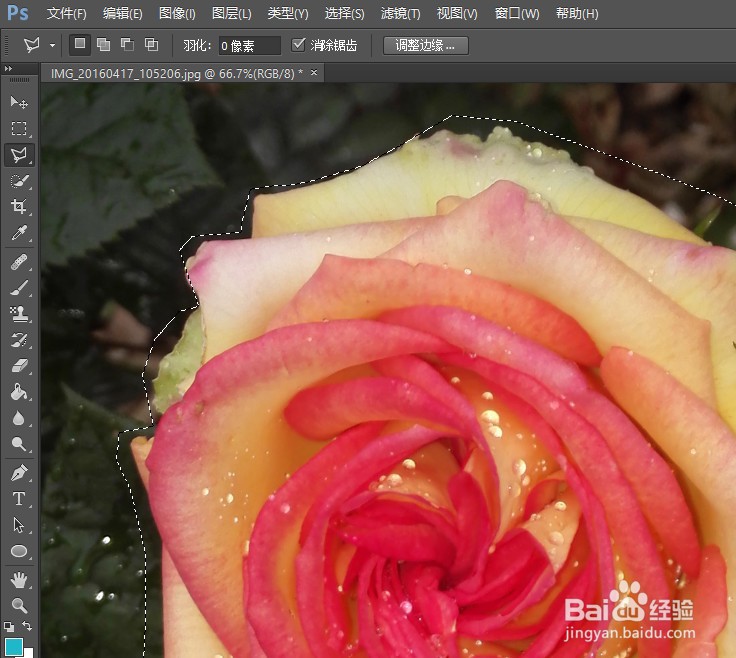Select the Zoom tool
Viewport: 736px width, 658px height.
(x=19, y=606)
